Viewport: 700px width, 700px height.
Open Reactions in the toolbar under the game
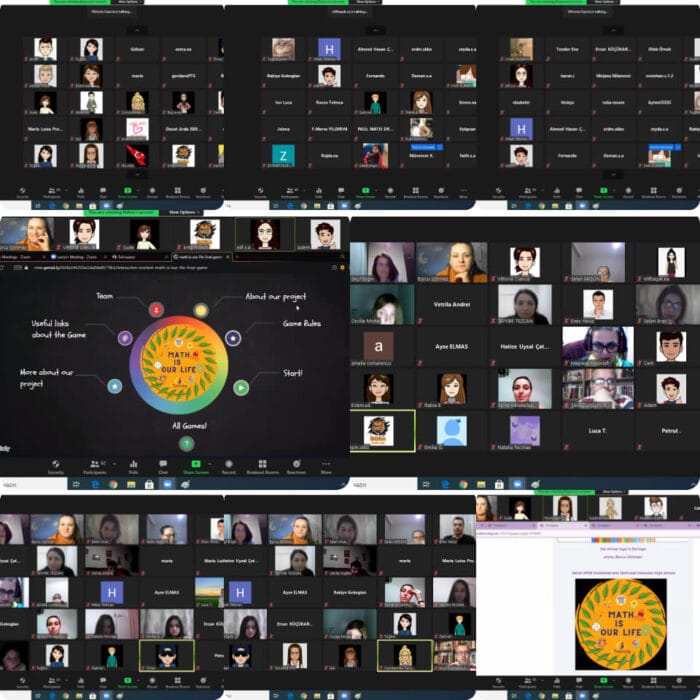(296, 466)
